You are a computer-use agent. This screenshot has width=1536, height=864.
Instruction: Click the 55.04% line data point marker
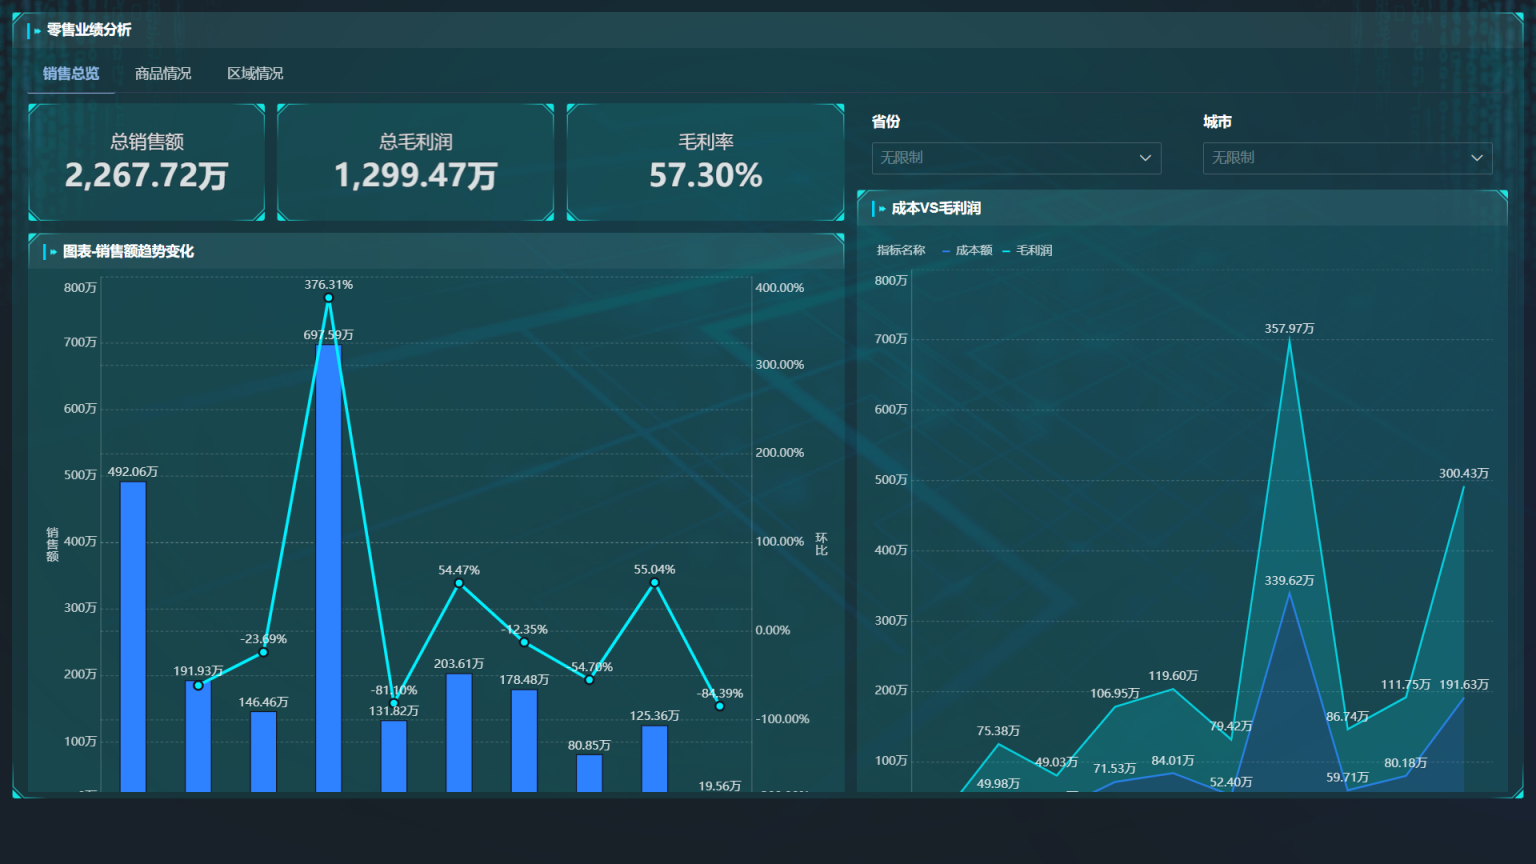point(654,582)
